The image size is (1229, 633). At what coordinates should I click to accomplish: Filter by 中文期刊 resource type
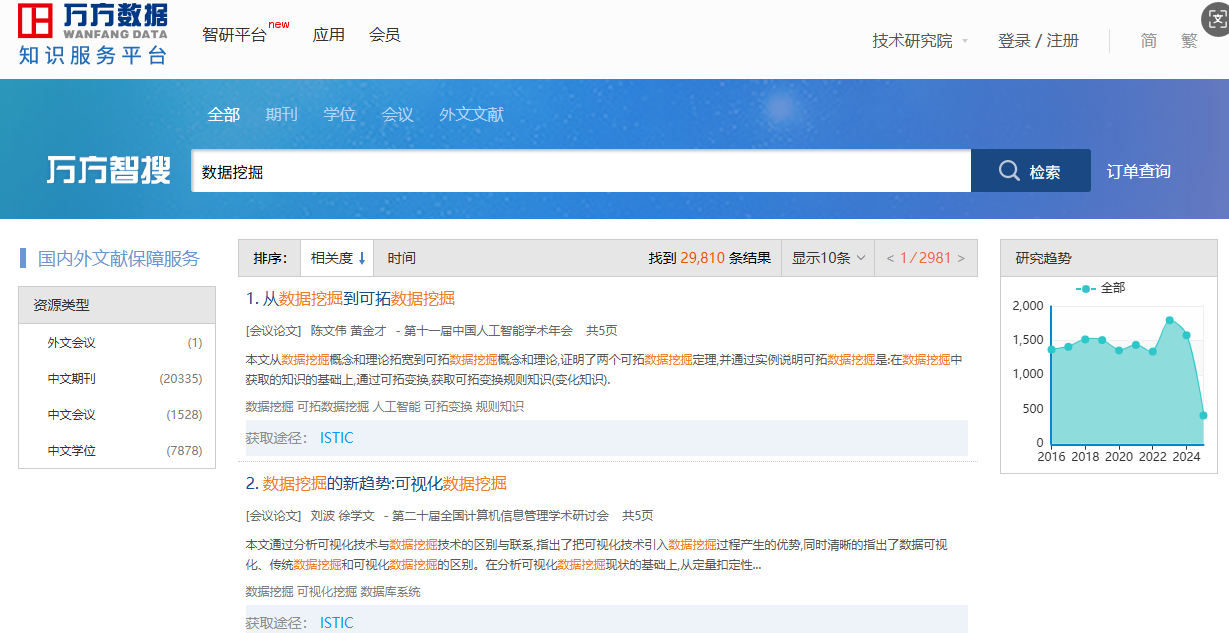pyautogui.click(x=72, y=379)
